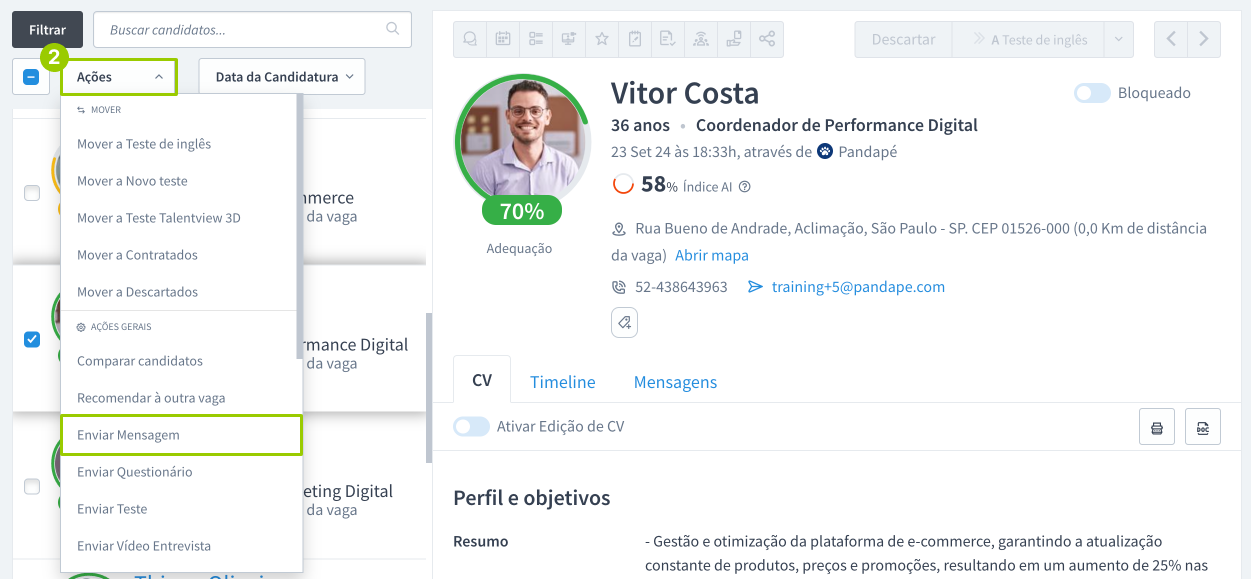Switch to the Timeline tab
Screen dimensions: 1251x579
(x=562, y=382)
